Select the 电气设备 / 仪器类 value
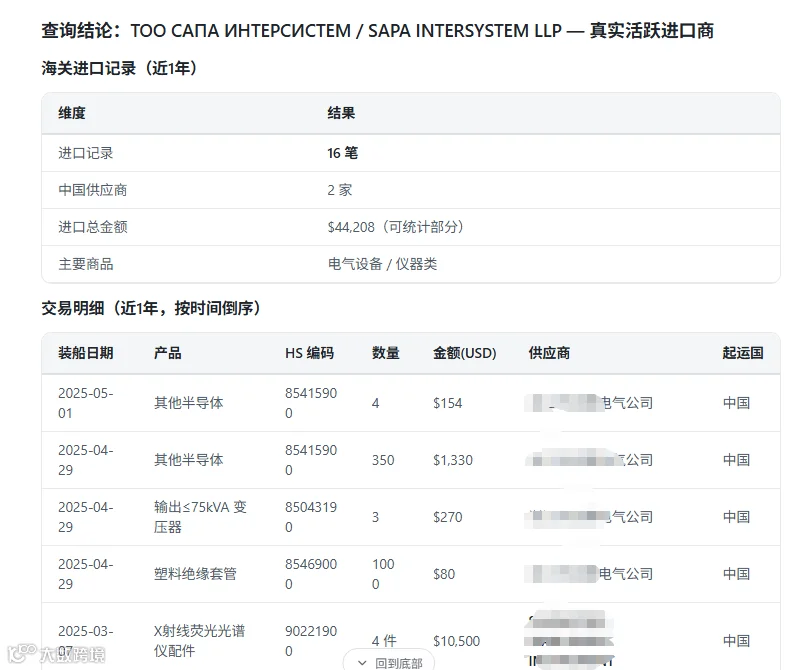Image resolution: width=802 pixels, height=670 pixels. click(x=383, y=264)
